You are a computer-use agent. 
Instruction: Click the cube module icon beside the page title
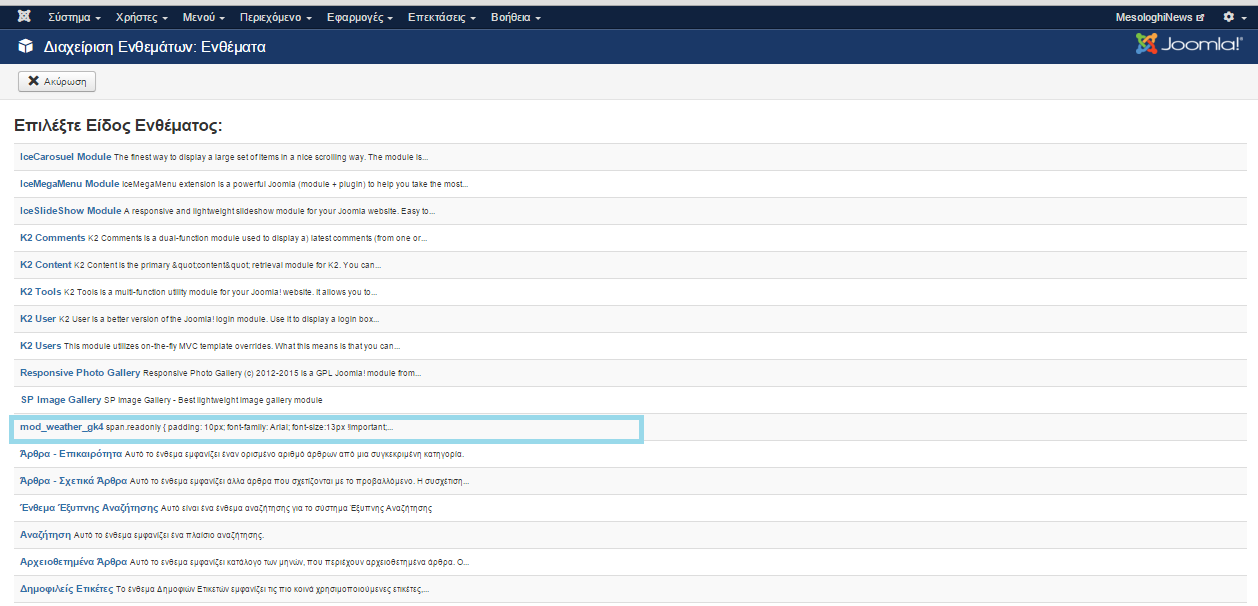27,47
